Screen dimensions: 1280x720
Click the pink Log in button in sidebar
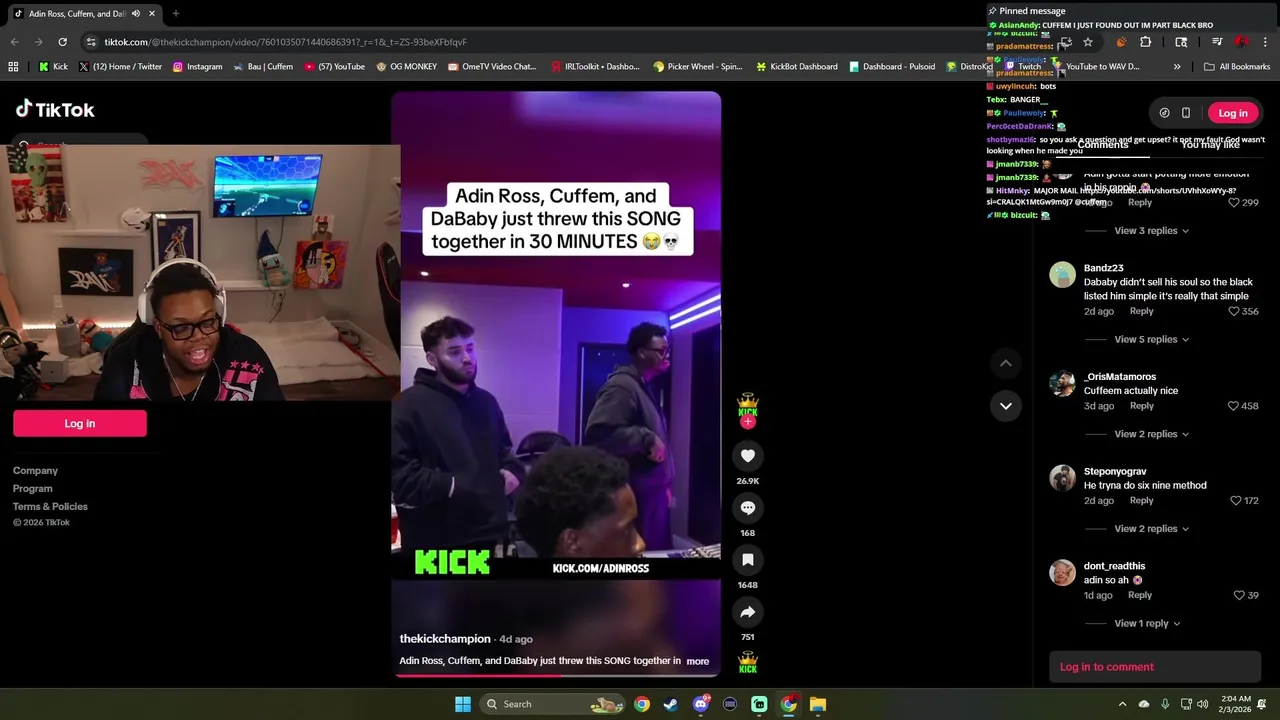coord(80,424)
